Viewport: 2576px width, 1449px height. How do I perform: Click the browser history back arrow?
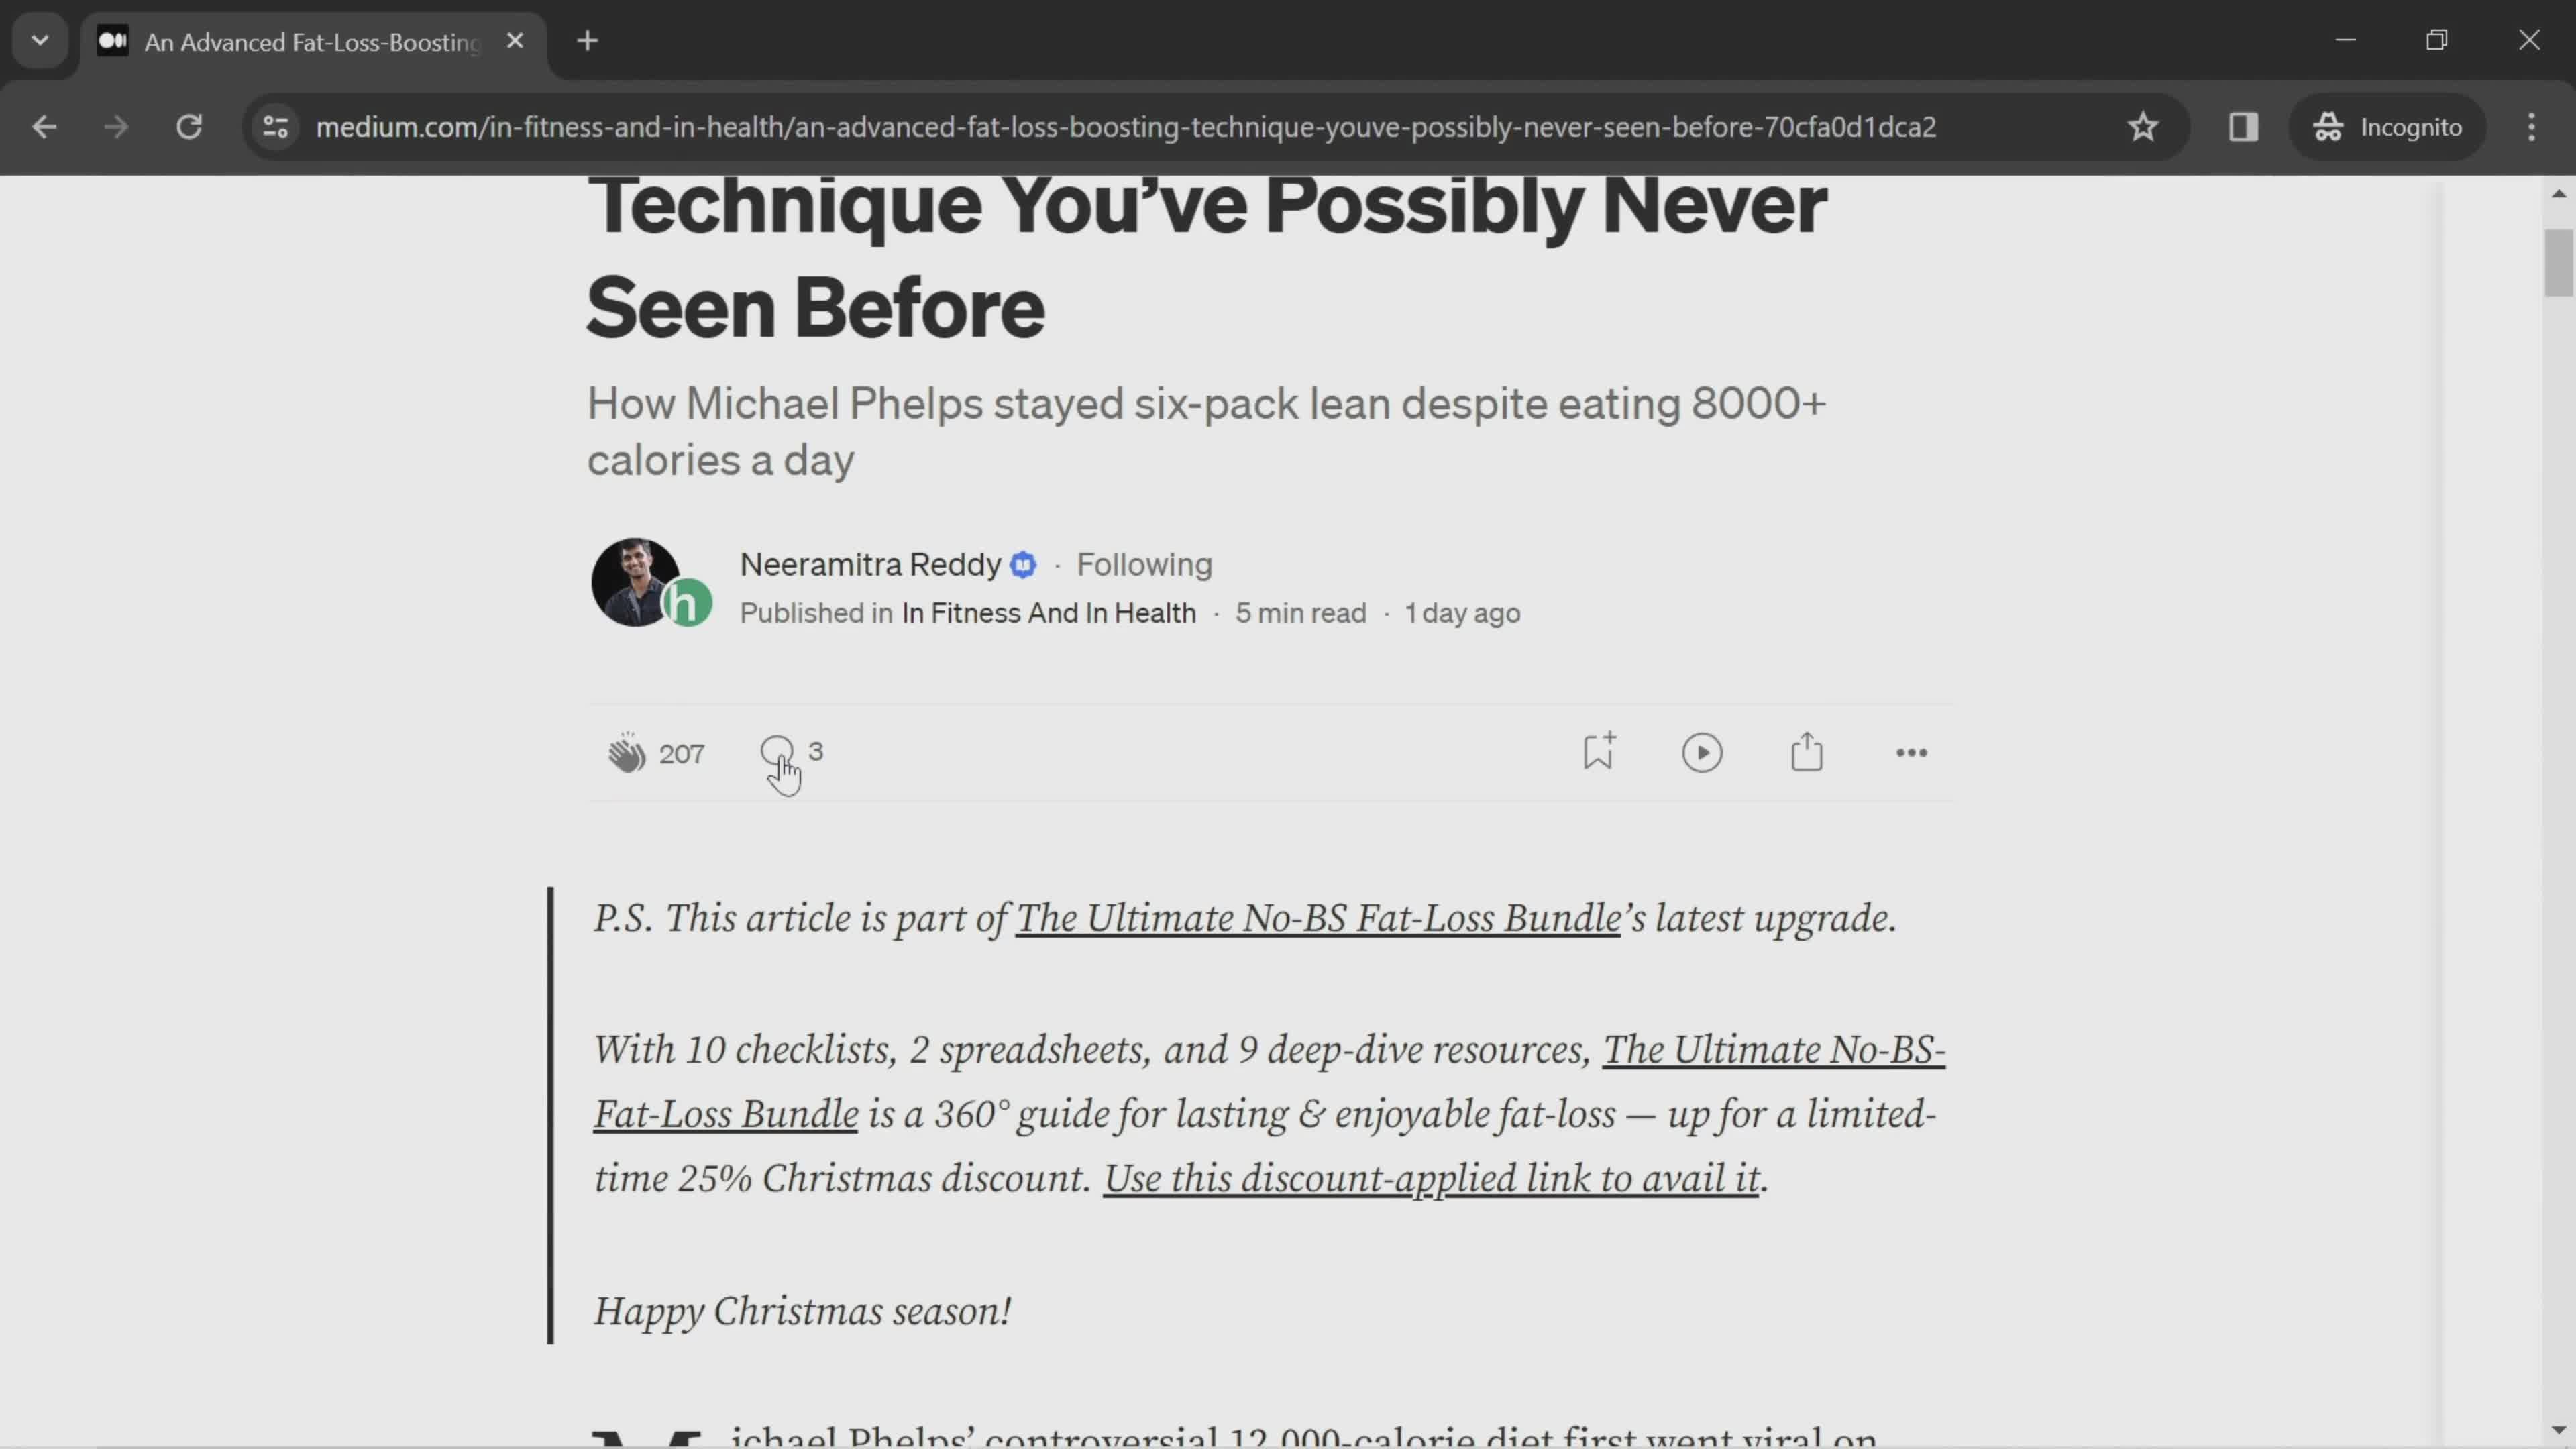coord(44,125)
